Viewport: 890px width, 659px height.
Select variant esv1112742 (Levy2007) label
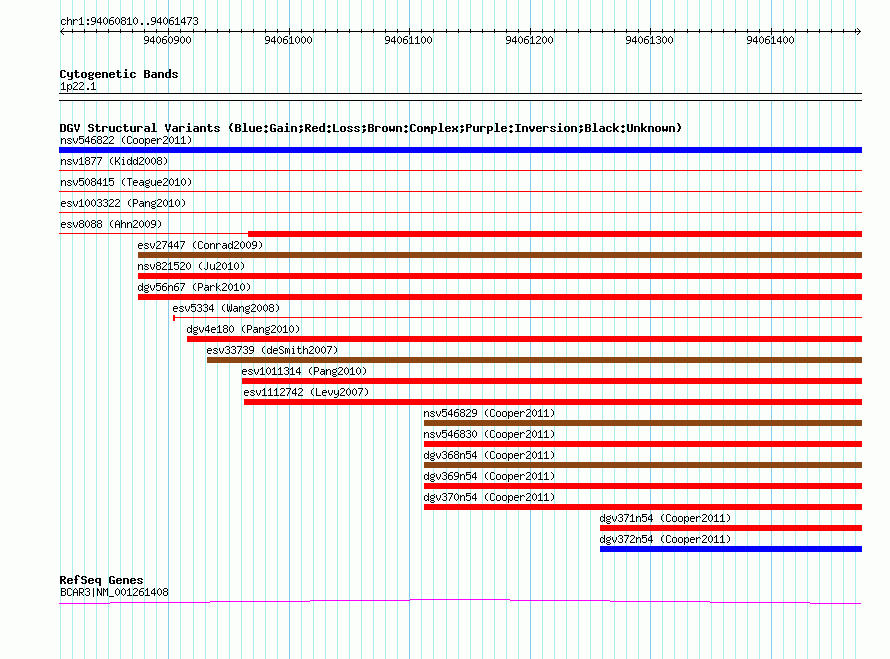pos(307,392)
